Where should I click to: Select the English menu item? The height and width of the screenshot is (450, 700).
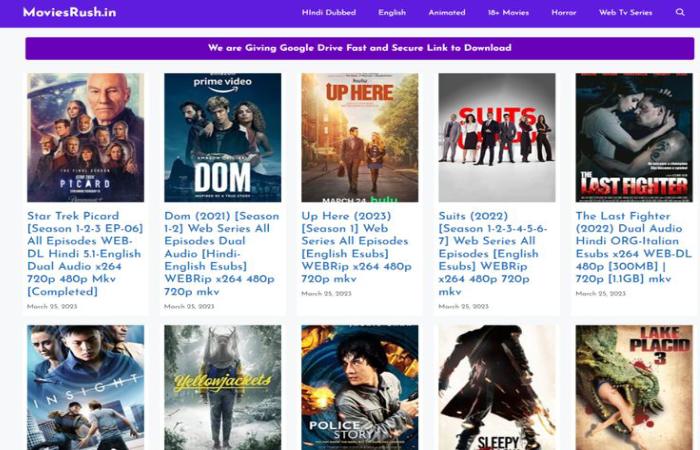point(392,13)
